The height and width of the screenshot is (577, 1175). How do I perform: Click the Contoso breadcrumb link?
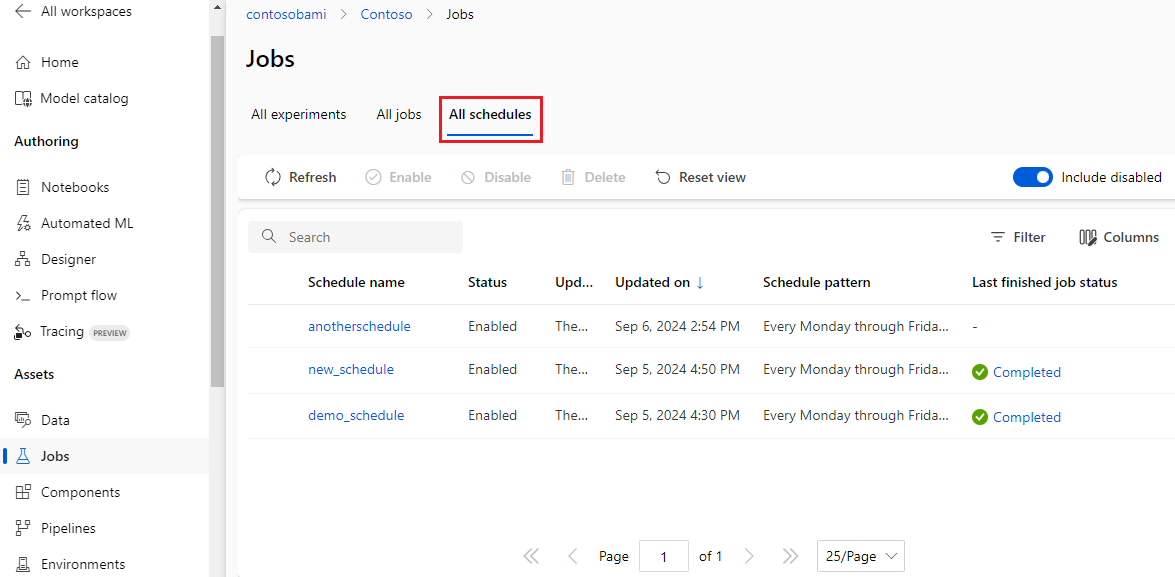click(386, 15)
